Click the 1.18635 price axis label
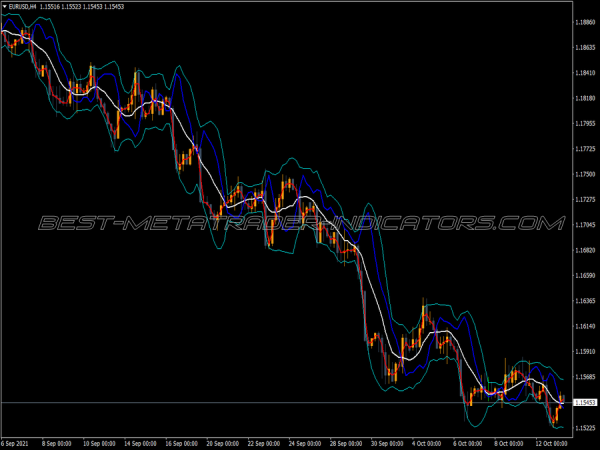Viewport: 600px width, 450px height. click(x=585, y=47)
